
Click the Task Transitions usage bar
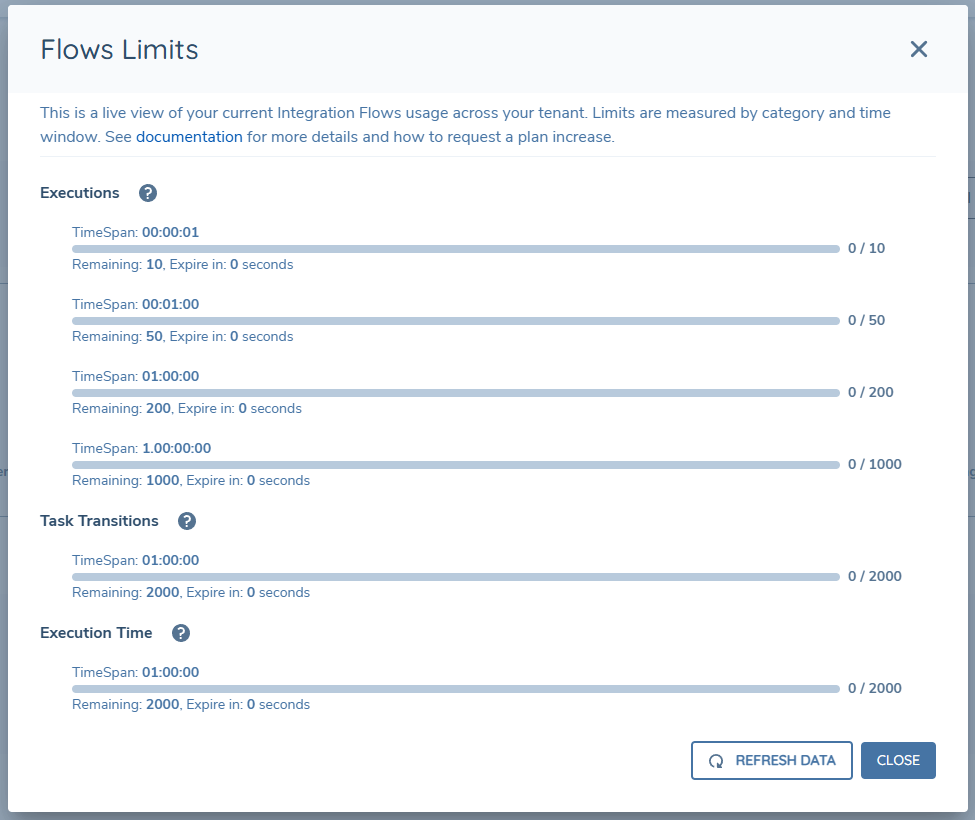tap(455, 577)
